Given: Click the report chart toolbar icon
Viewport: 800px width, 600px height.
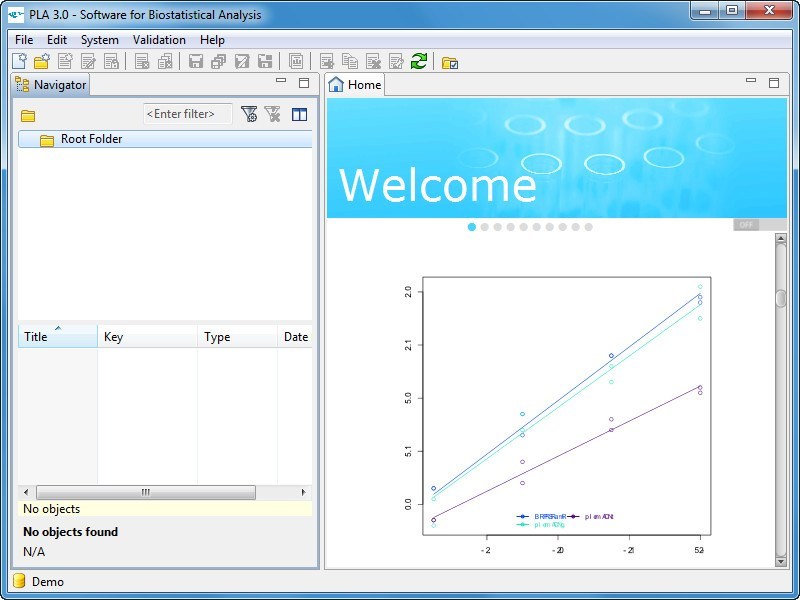Looking at the screenshot, I should 296,61.
